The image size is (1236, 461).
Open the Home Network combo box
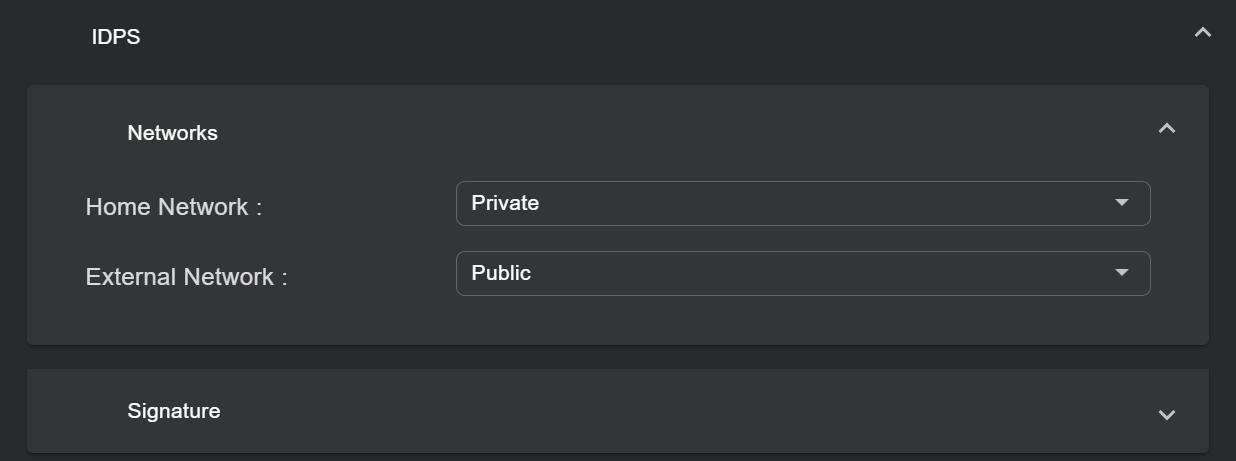tap(802, 203)
